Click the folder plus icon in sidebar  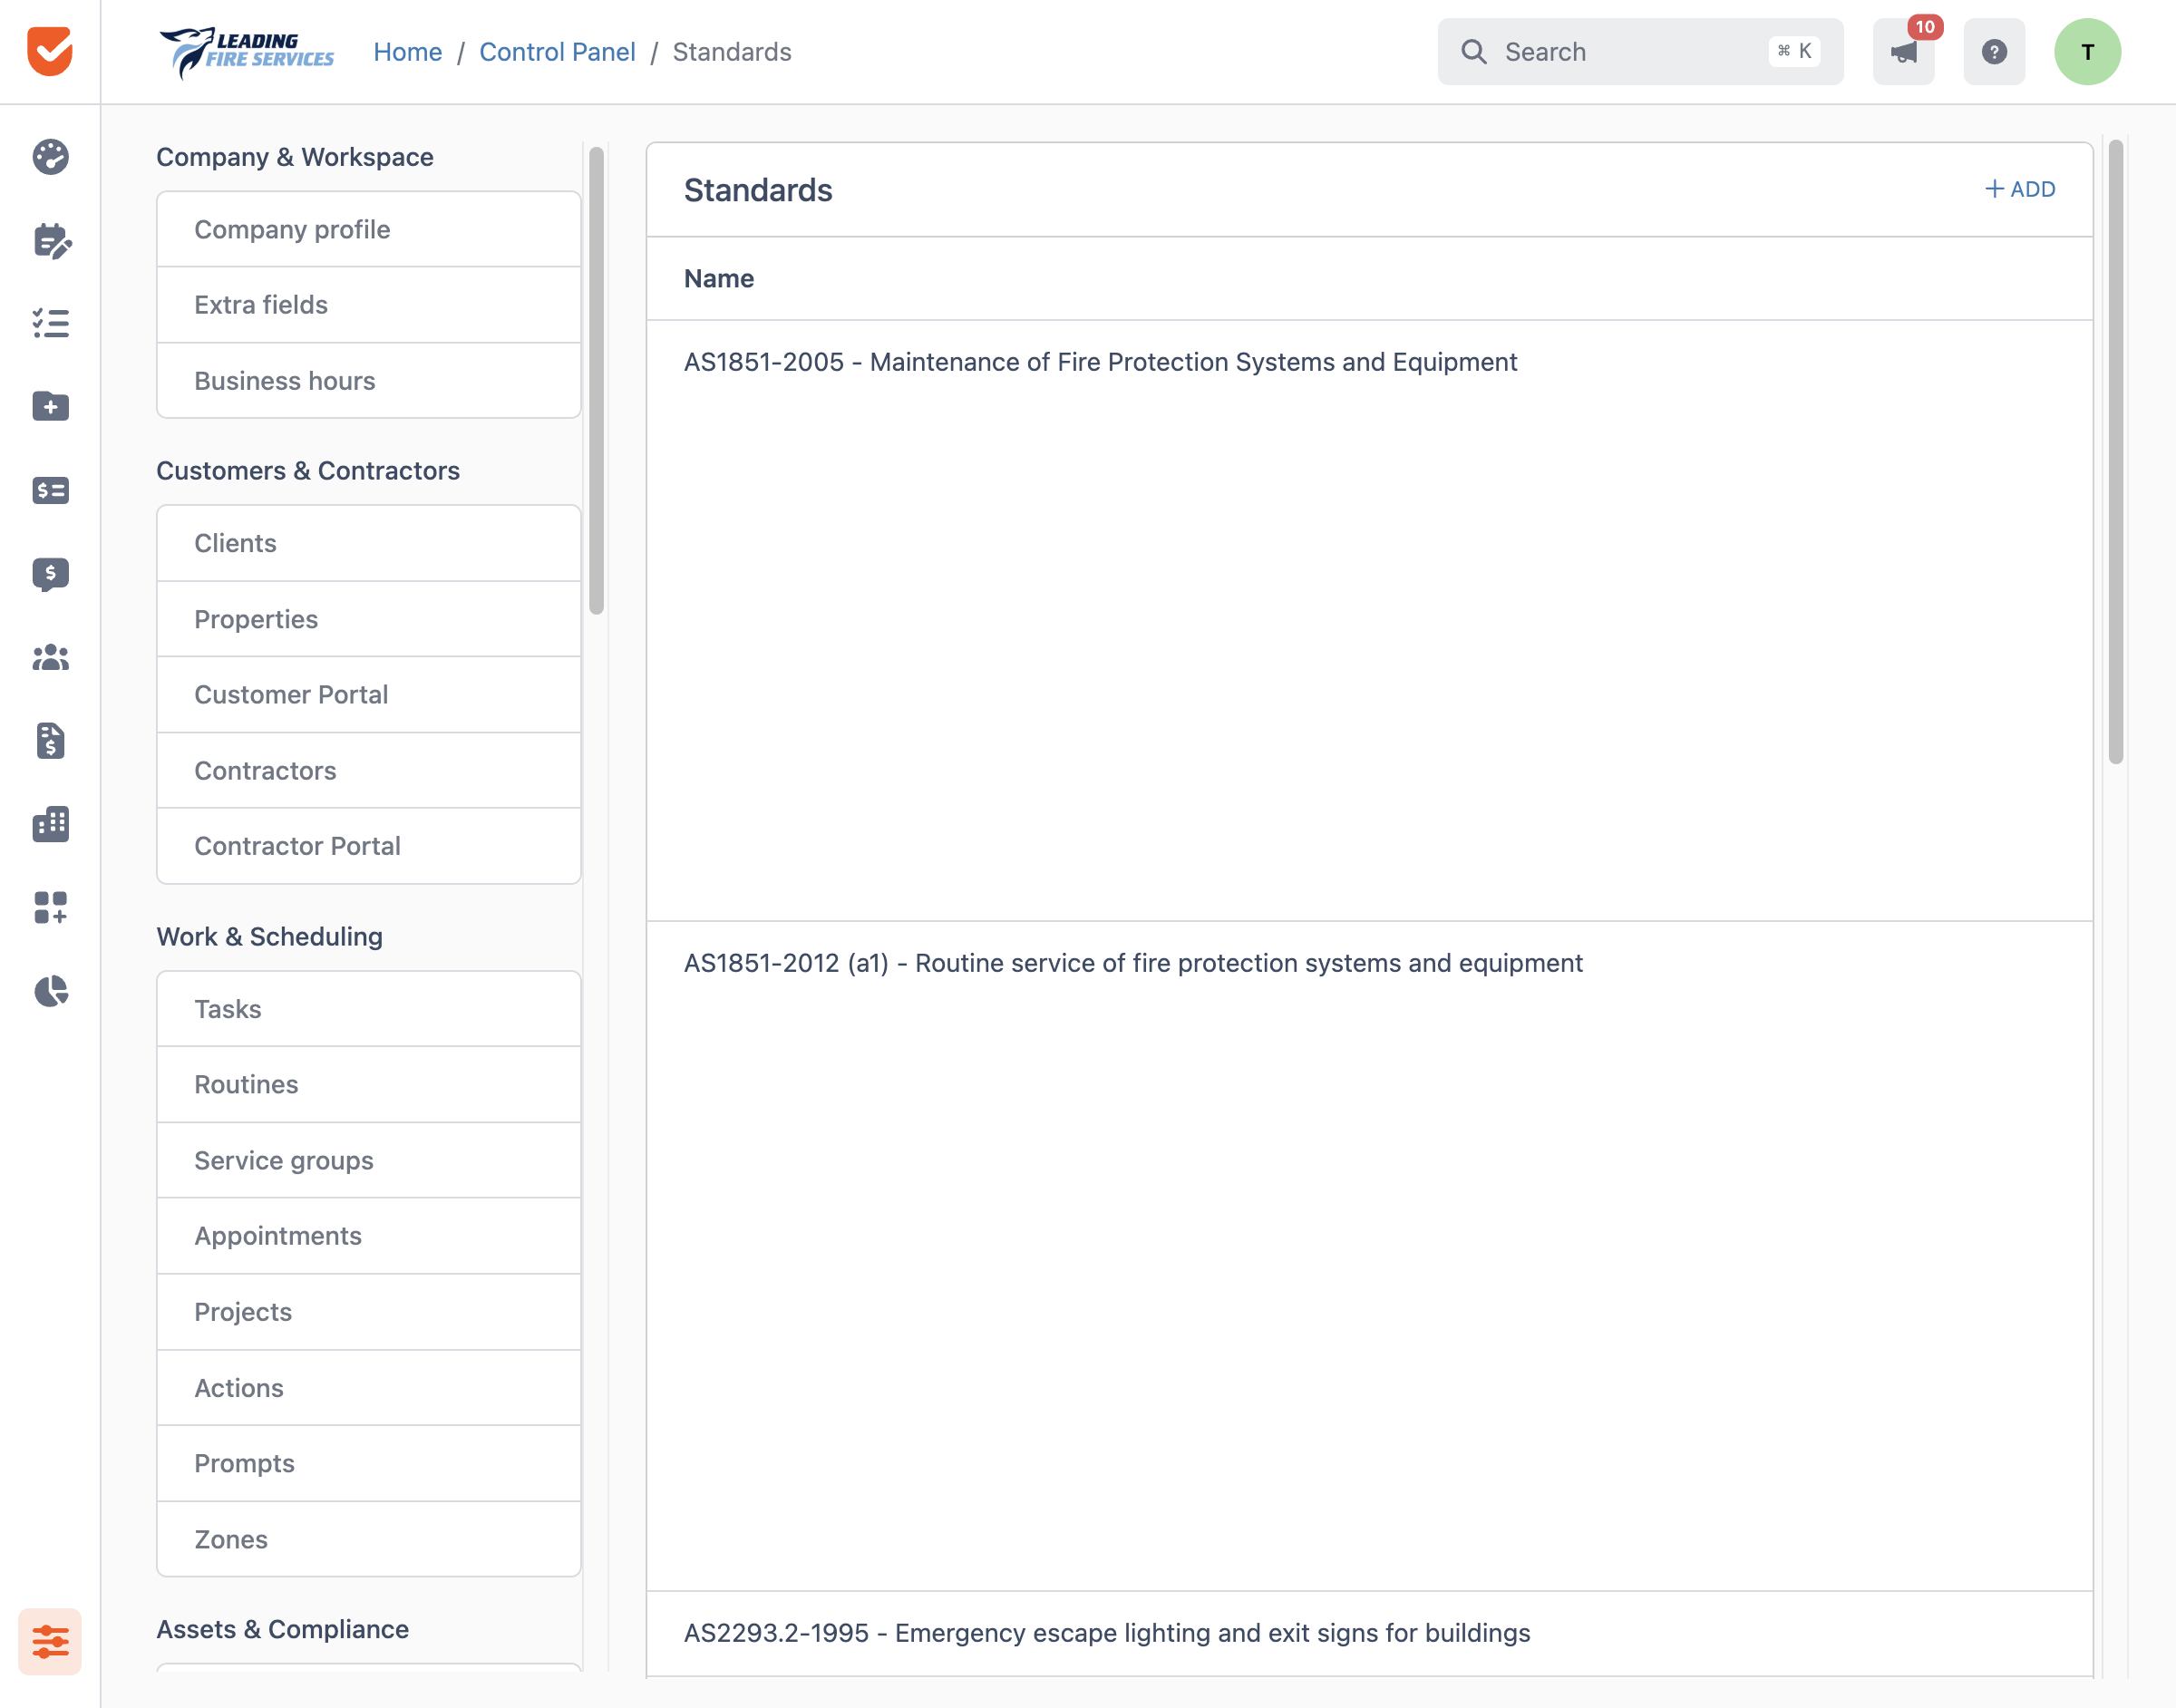pyautogui.click(x=50, y=406)
